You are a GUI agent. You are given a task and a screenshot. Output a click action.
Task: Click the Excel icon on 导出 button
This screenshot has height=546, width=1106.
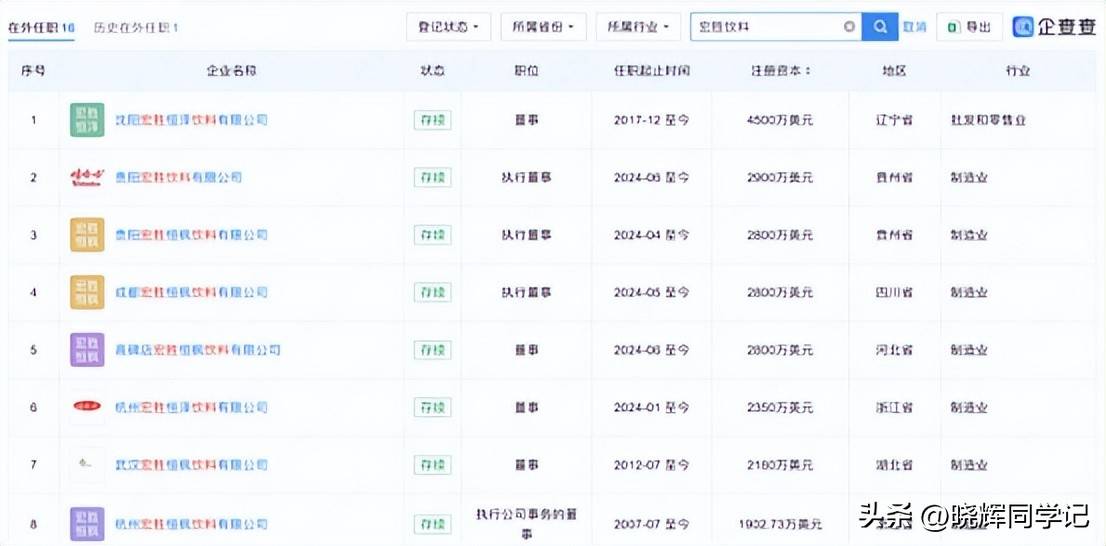[x=953, y=27]
